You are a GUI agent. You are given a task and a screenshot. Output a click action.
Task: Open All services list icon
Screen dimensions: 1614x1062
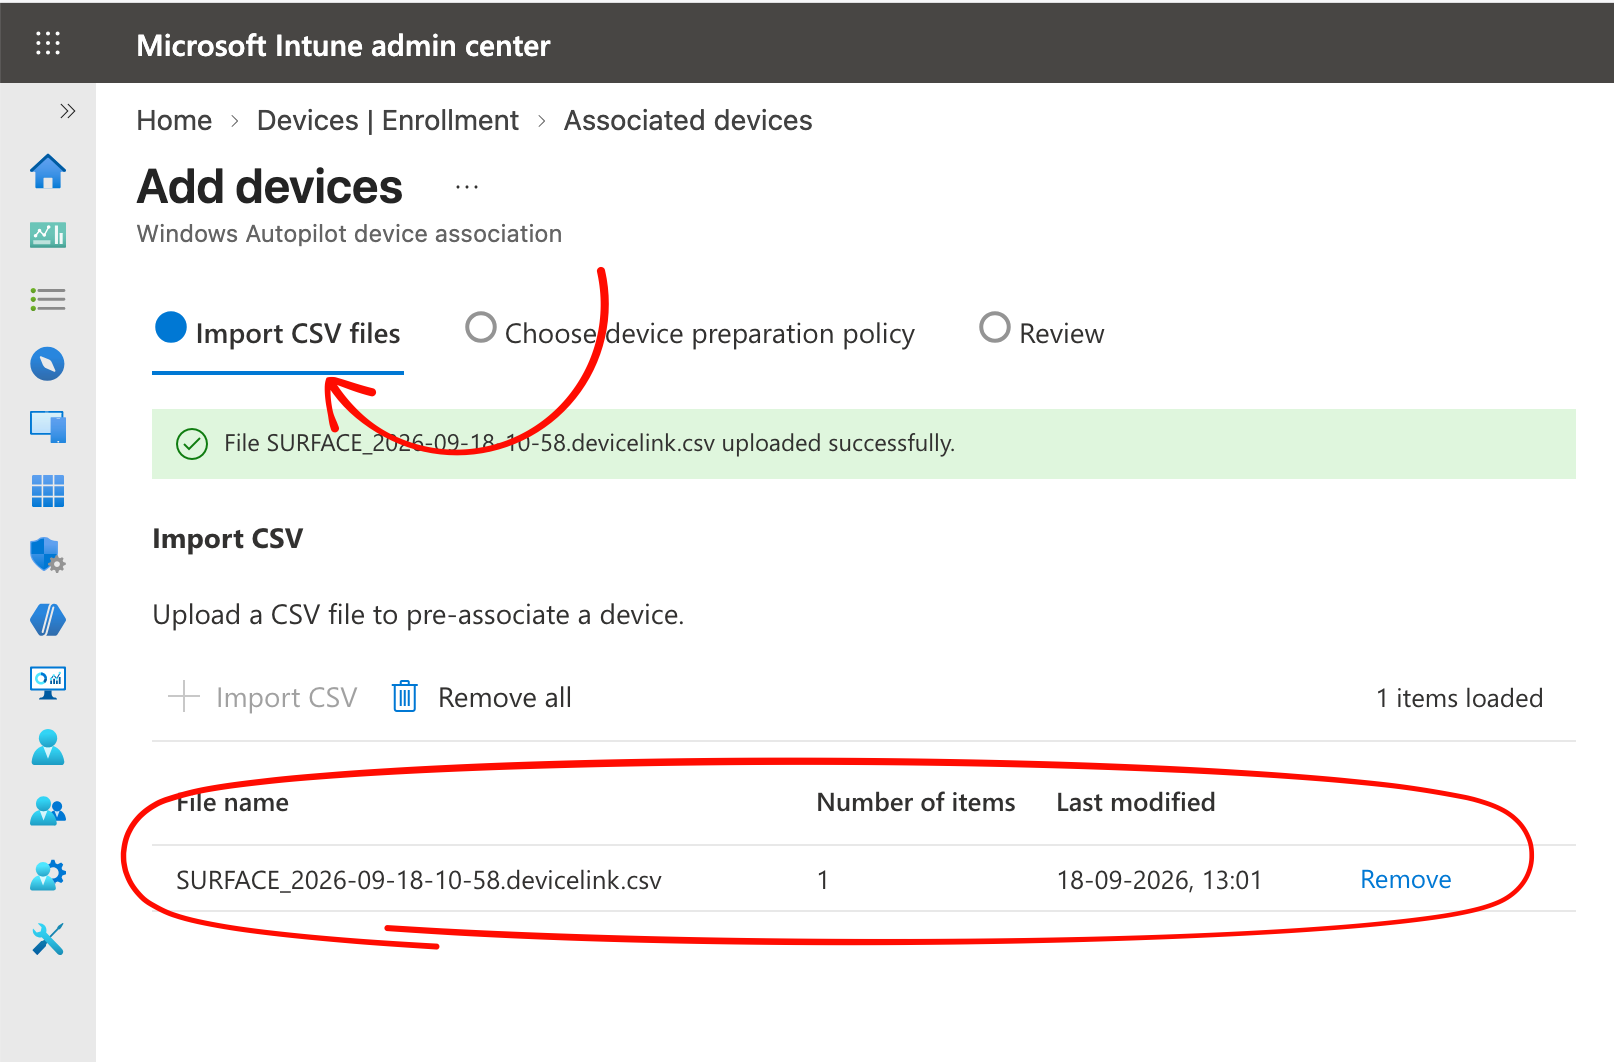point(48,299)
